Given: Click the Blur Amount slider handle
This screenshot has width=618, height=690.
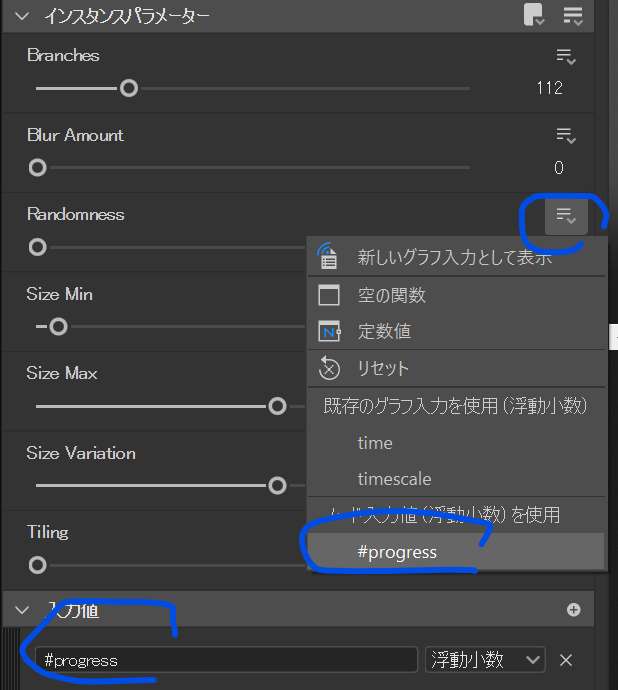Looking at the screenshot, I should click(x=37, y=168).
